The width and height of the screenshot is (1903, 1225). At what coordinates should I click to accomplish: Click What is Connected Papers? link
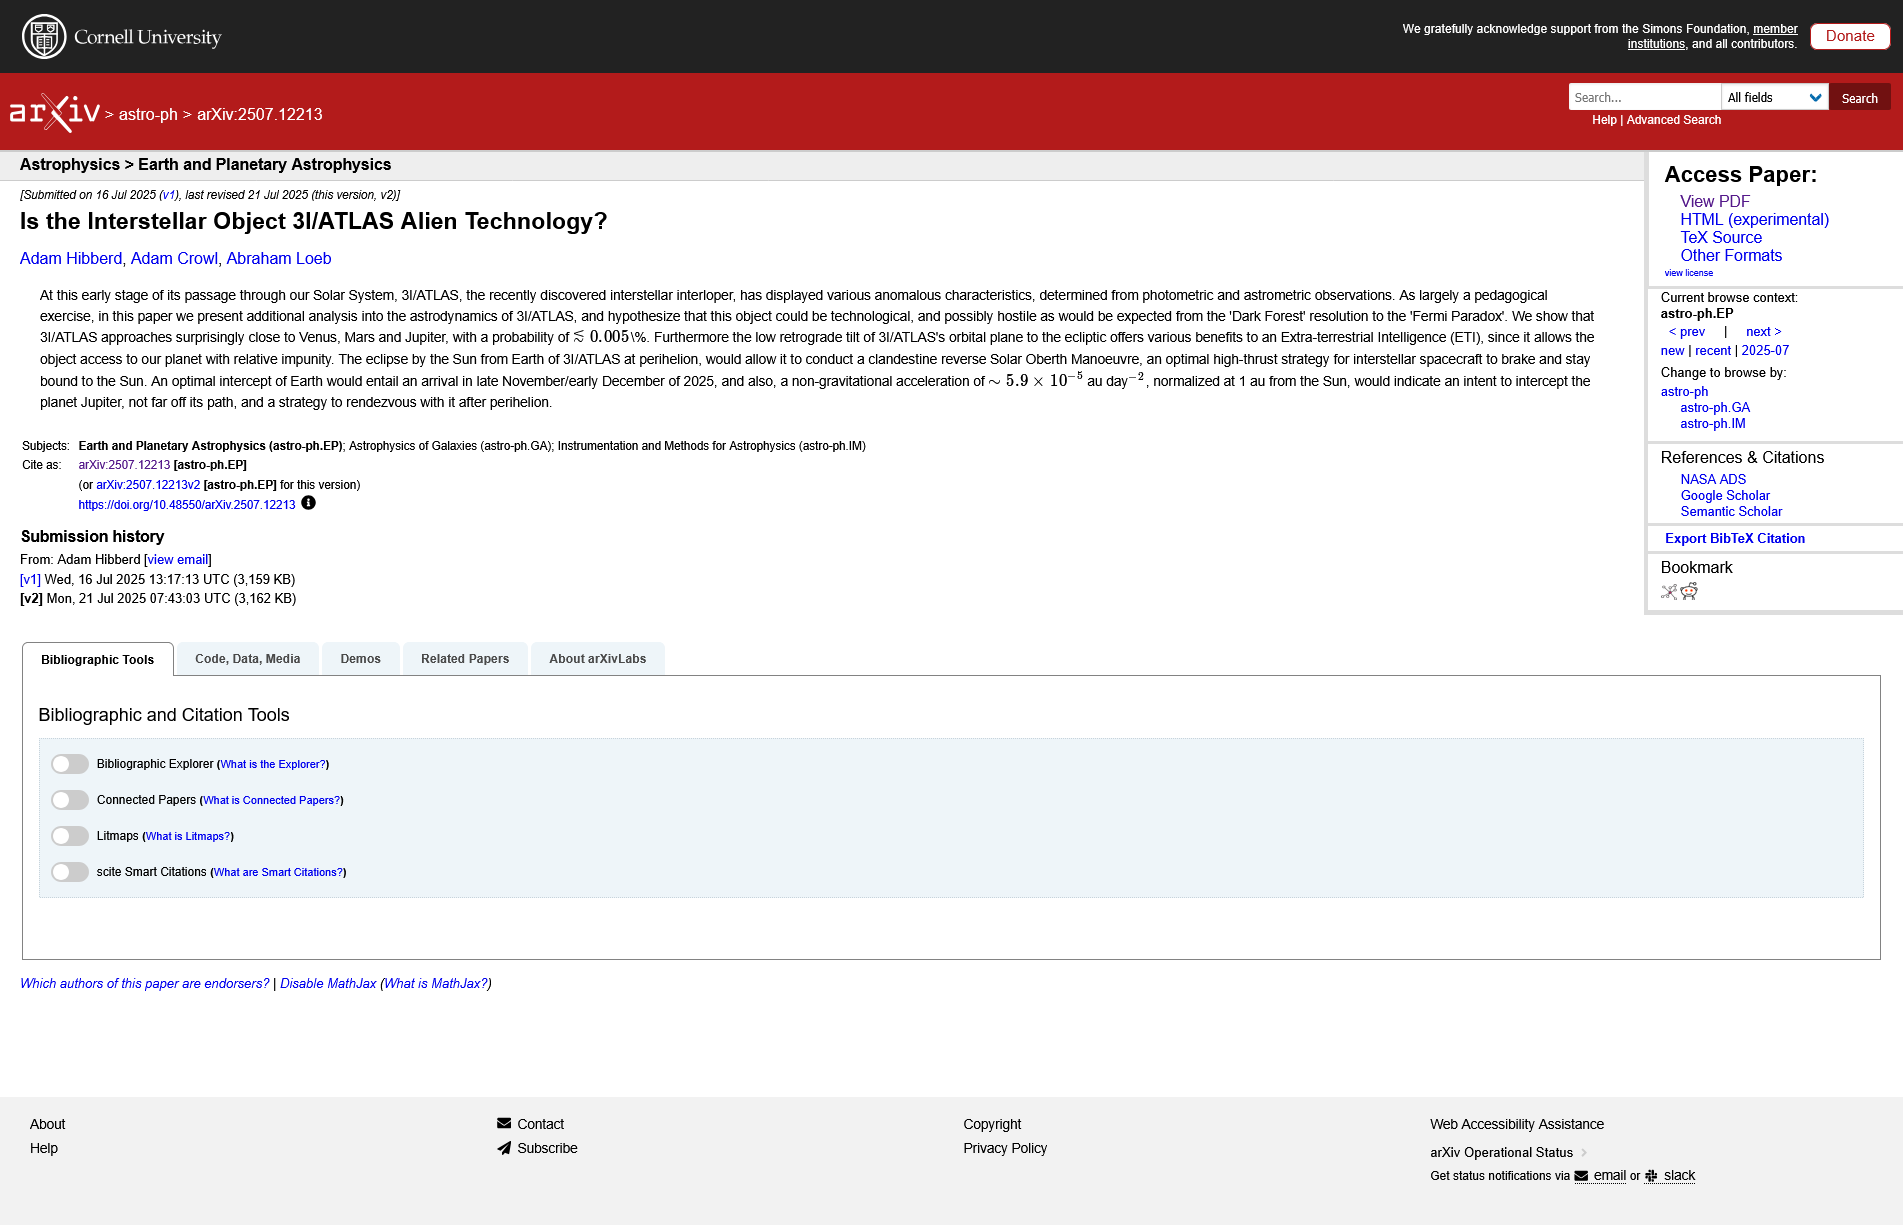272,800
